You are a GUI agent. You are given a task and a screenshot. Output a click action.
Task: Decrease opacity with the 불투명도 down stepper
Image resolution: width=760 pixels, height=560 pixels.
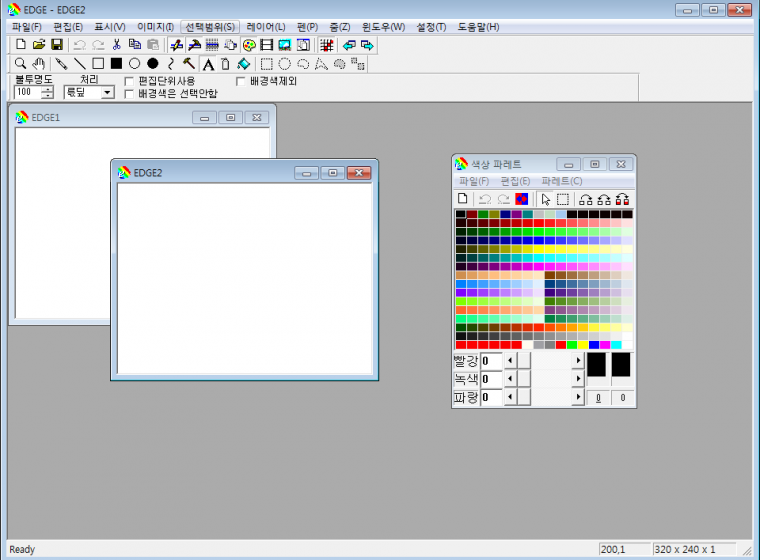click(x=47, y=96)
